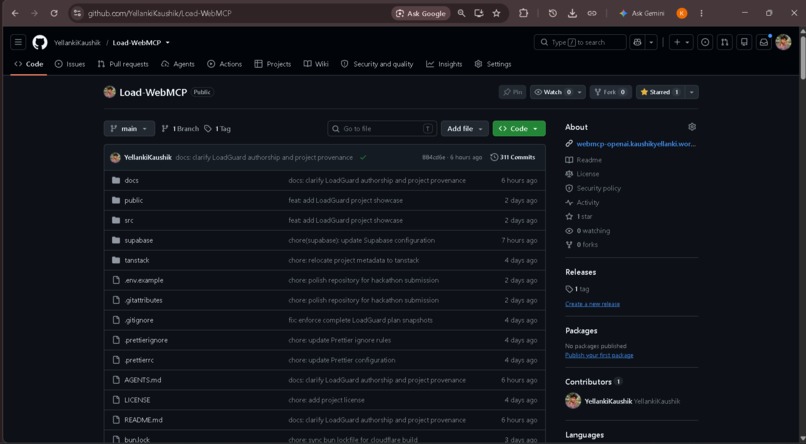Open the Chrome profile K avatar
The width and height of the screenshot is (806, 444).
pyautogui.click(x=682, y=13)
